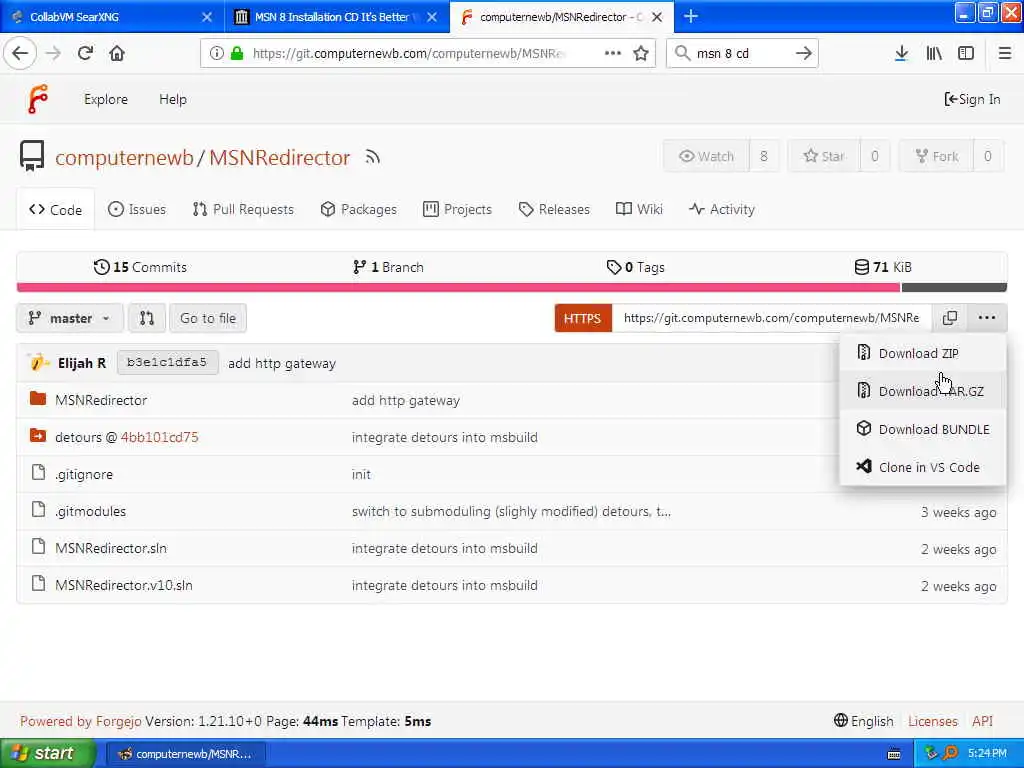Open the Packages tab

click(x=359, y=209)
